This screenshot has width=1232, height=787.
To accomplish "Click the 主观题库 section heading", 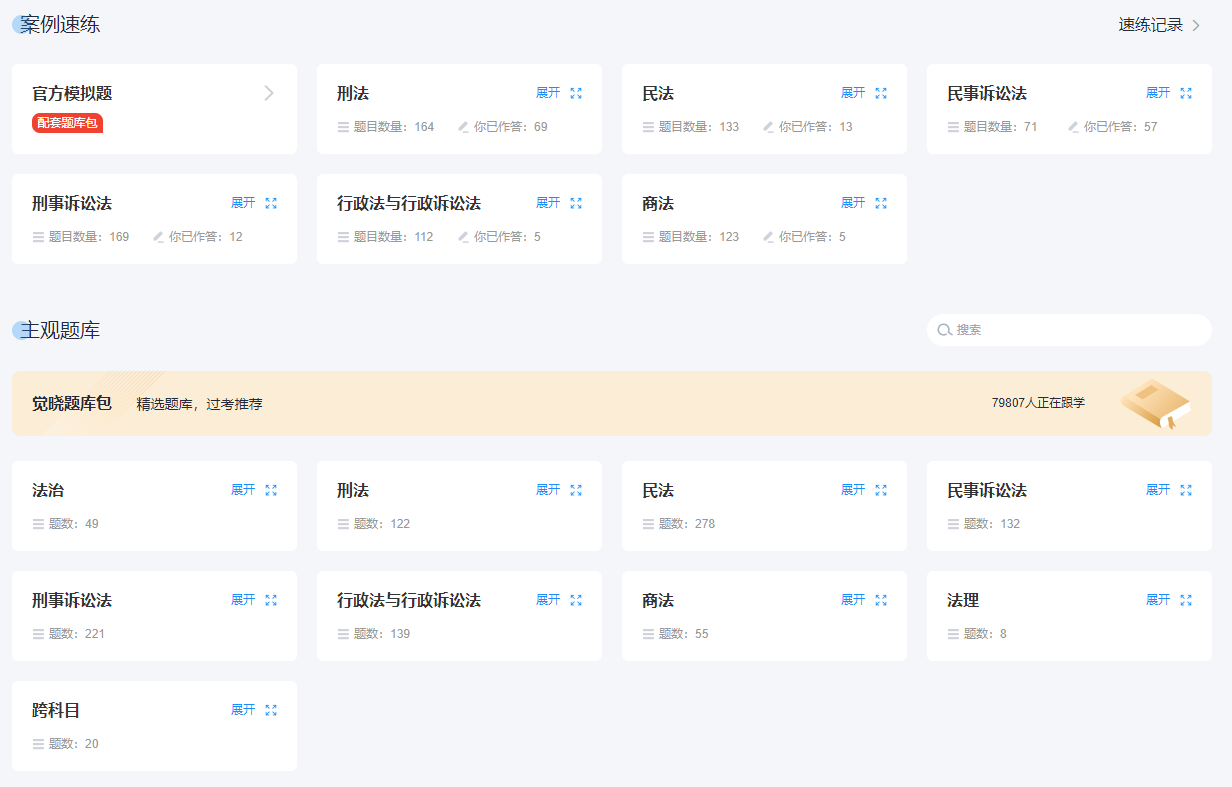I will [x=60, y=330].
